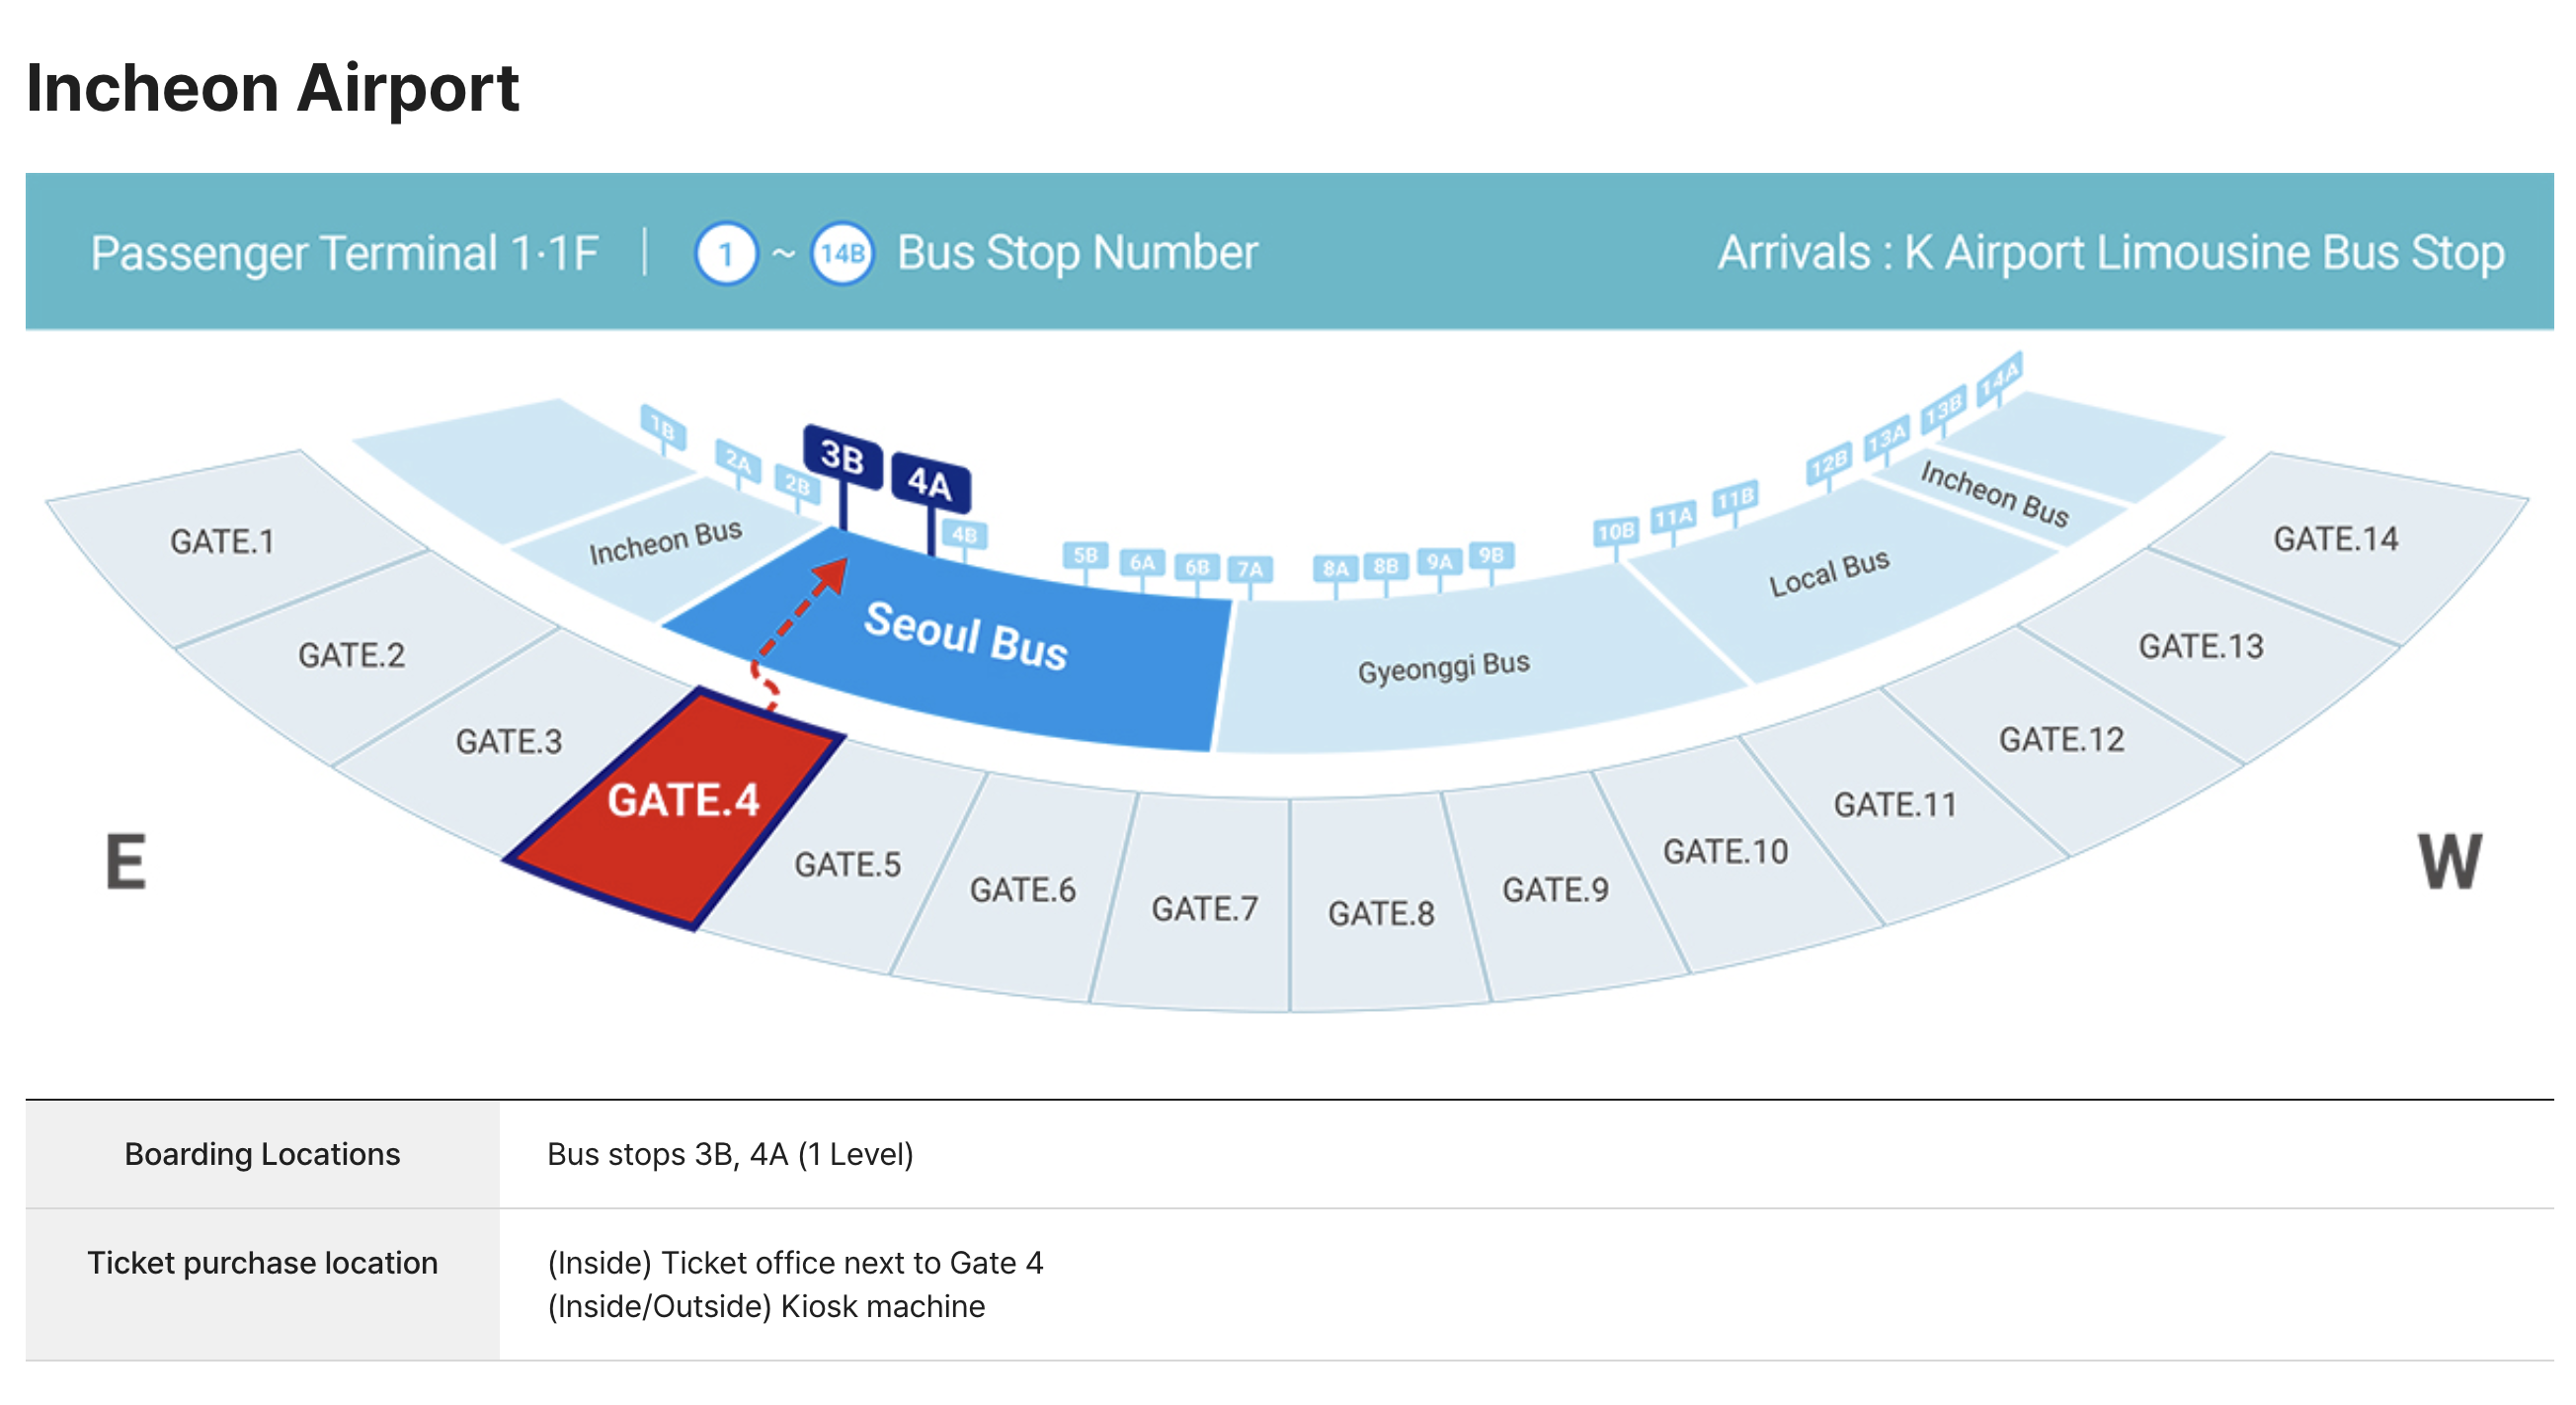The image size is (2576, 1405).
Task: Click the circled number 1 icon
Action: click(x=726, y=254)
